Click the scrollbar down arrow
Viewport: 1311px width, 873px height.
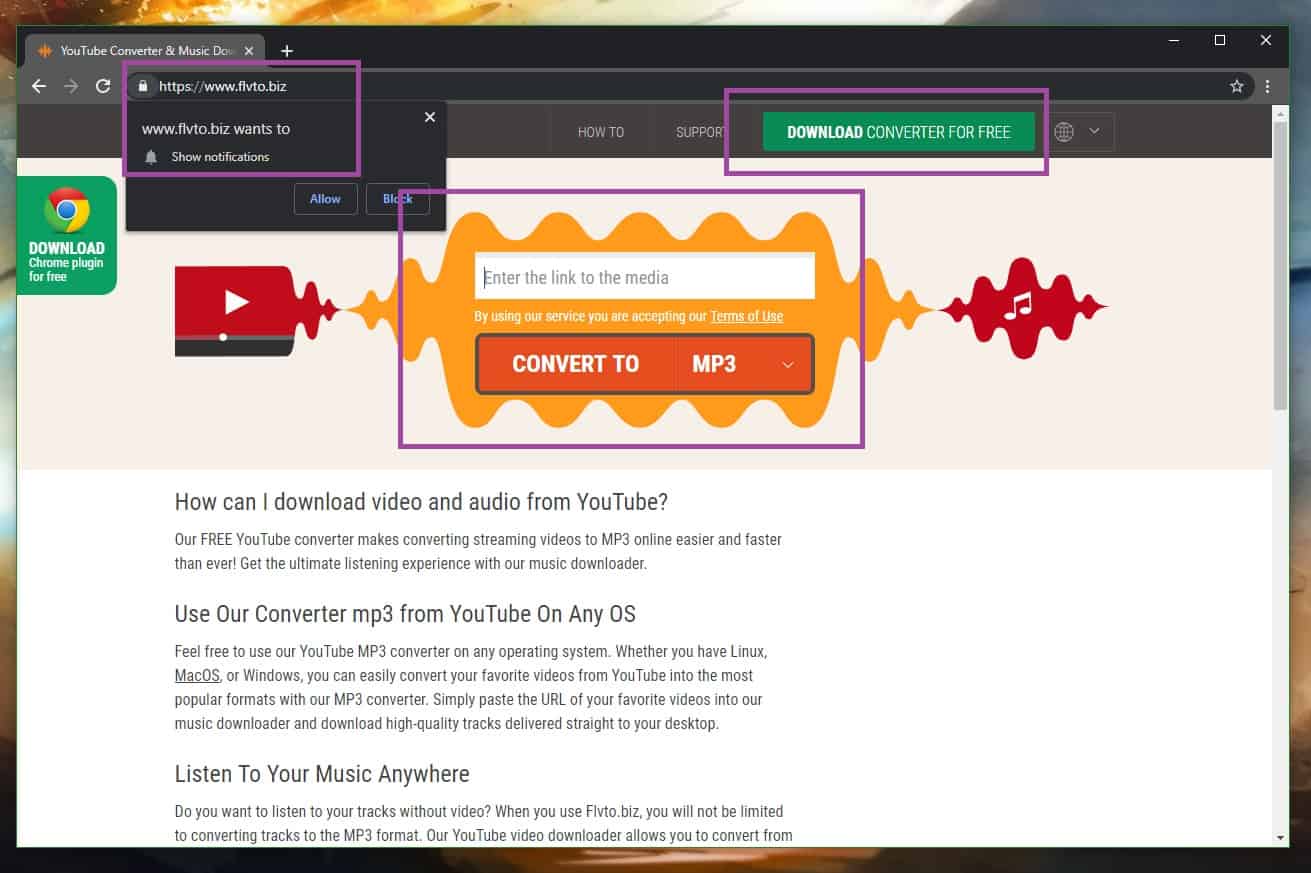(x=1280, y=837)
